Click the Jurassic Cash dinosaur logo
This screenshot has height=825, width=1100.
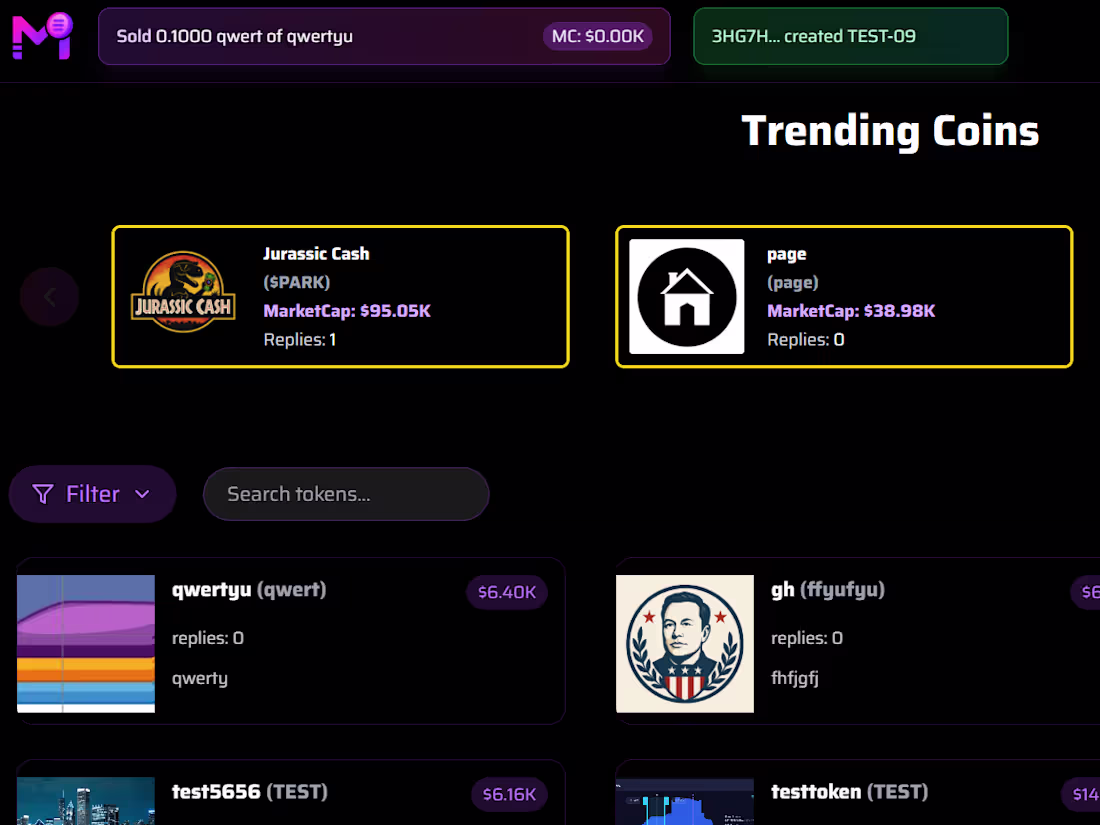183,296
